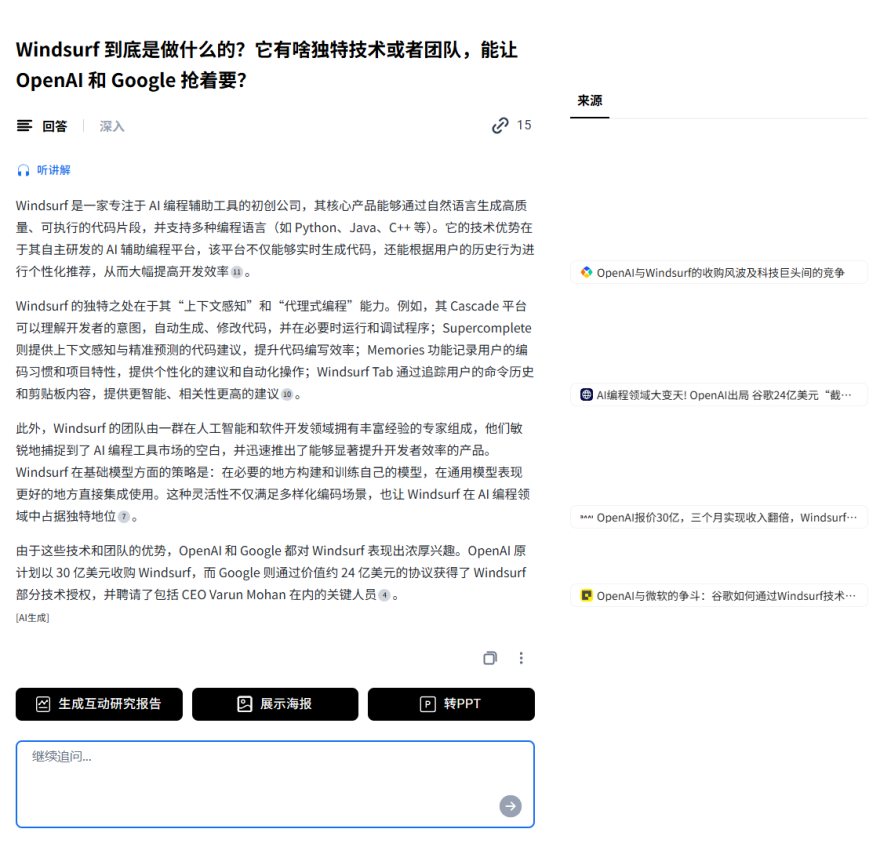Screen dimensions: 895x847
Task: Click the link chain icon beside 15
Action: (500, 126)
